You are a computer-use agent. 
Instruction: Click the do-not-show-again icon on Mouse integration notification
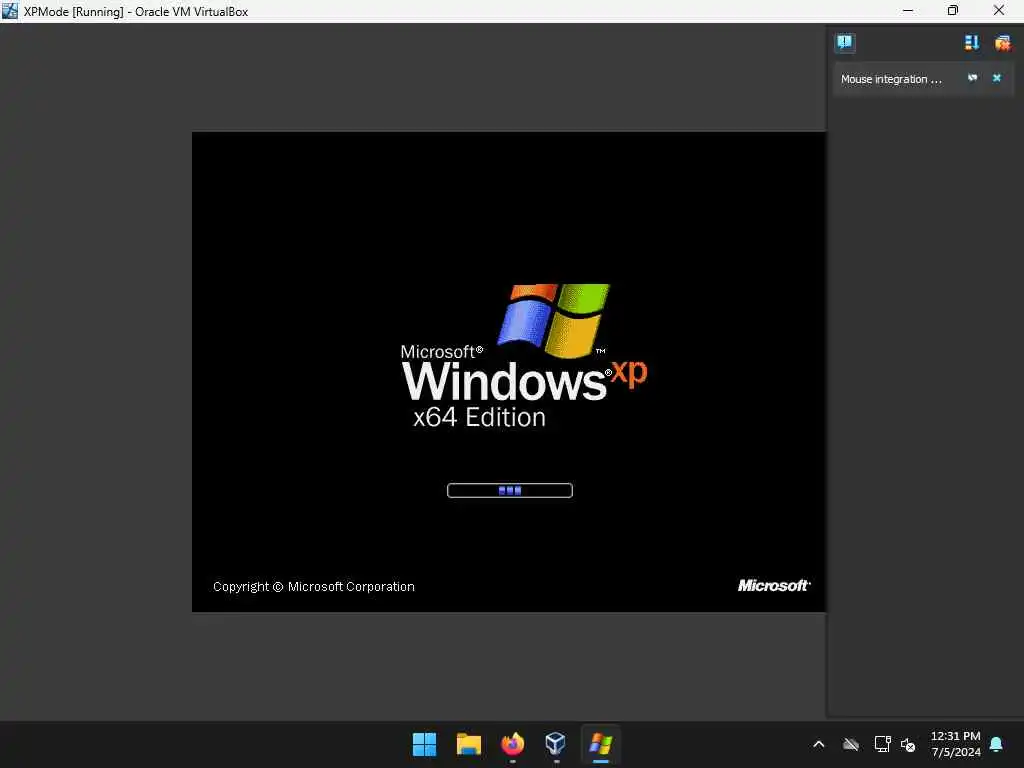972,78
